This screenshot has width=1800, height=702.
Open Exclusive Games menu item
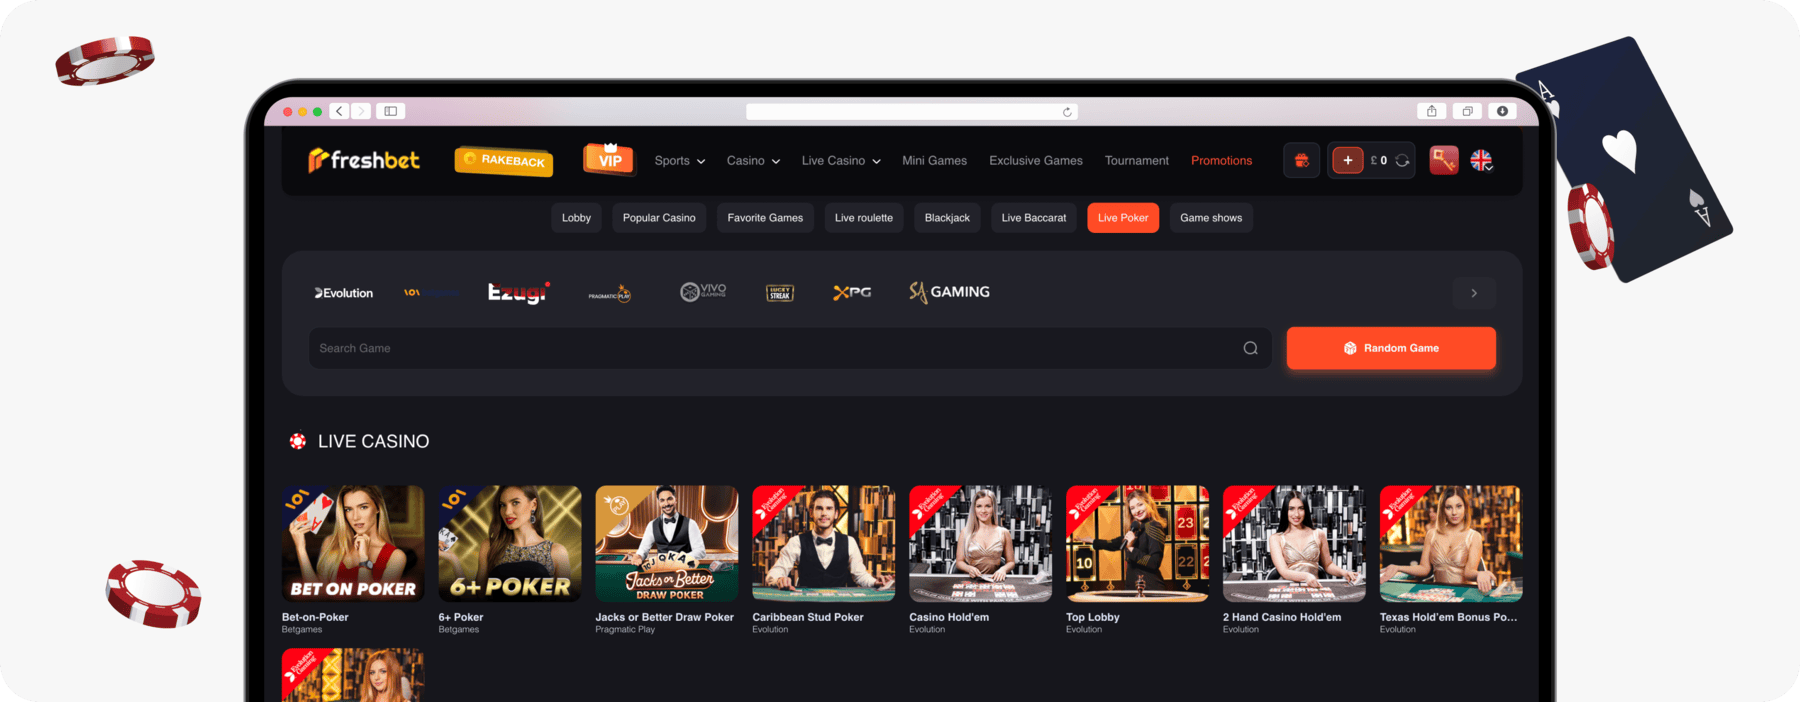pos(1036,161)
